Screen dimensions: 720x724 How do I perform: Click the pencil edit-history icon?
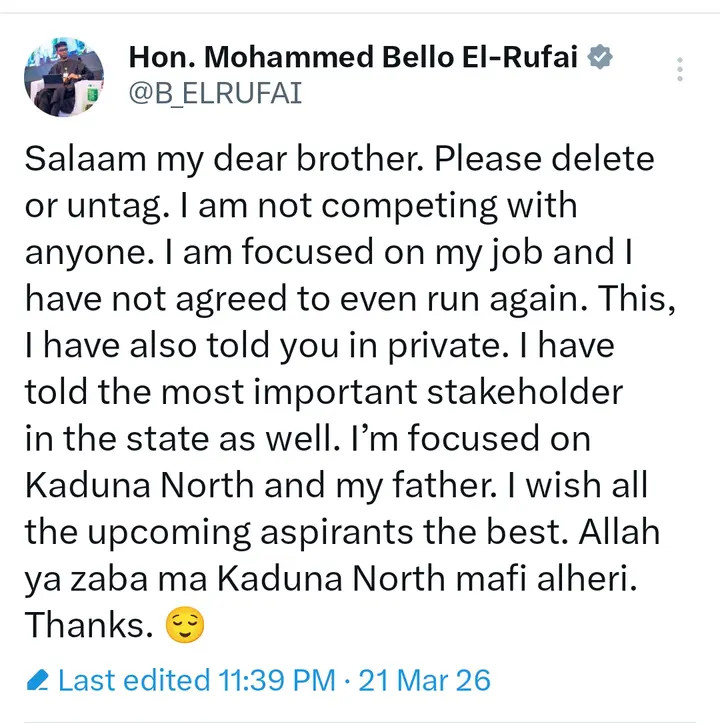tap(38, 682)
